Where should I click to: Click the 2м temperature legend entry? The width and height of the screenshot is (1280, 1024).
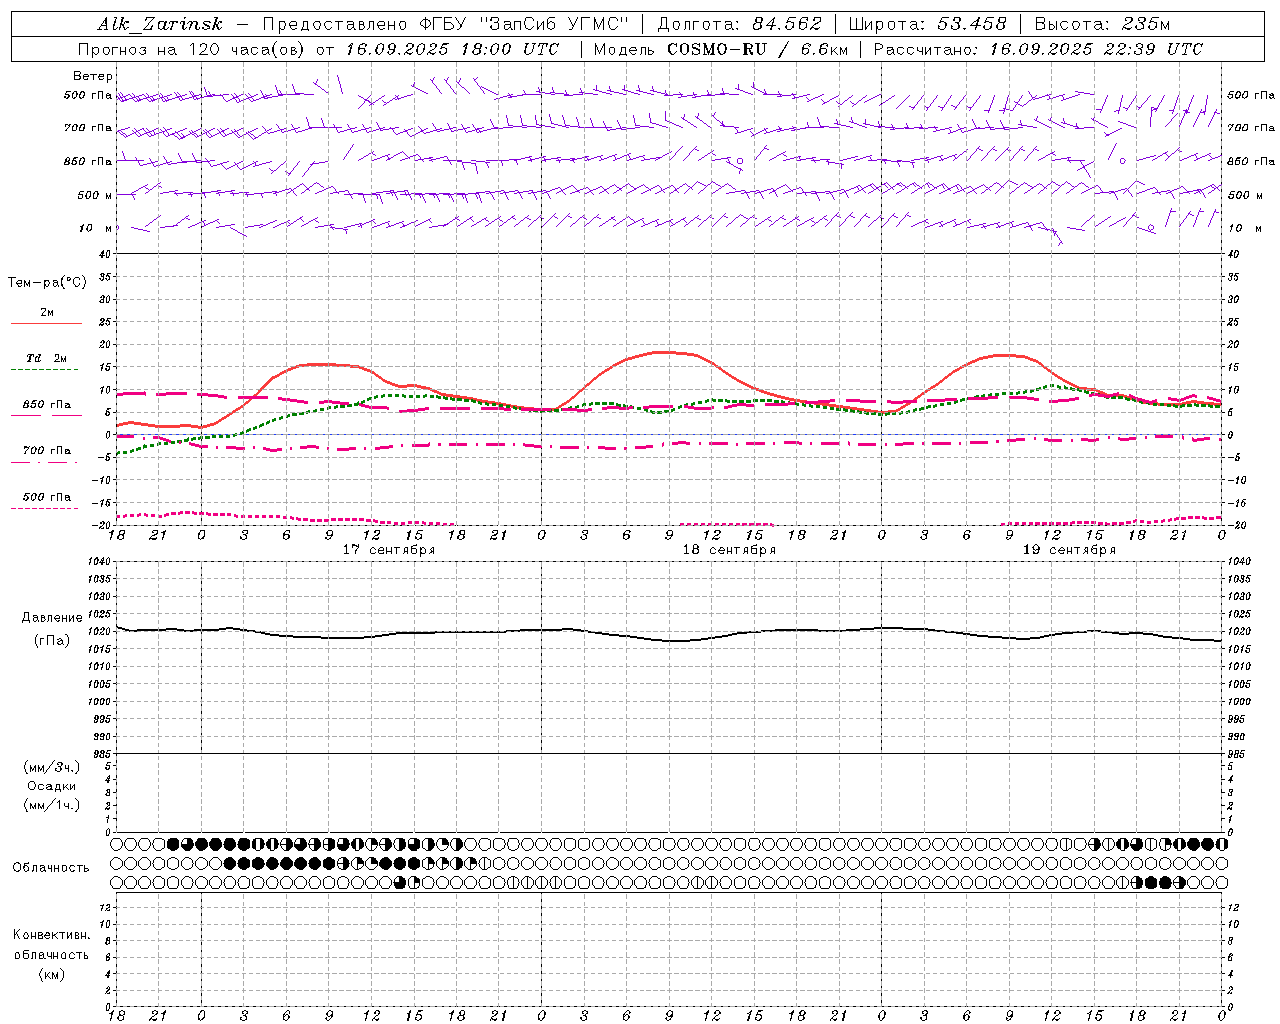tap(47, 313)
